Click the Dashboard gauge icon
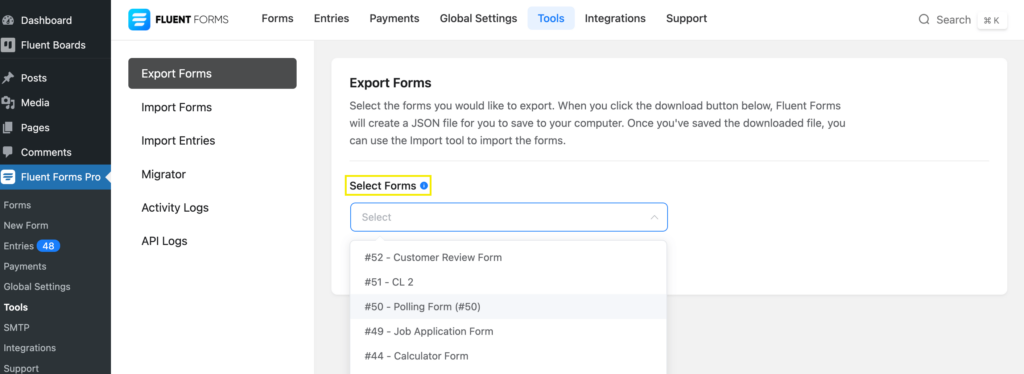1024x374 pixels. click(8, 20)
